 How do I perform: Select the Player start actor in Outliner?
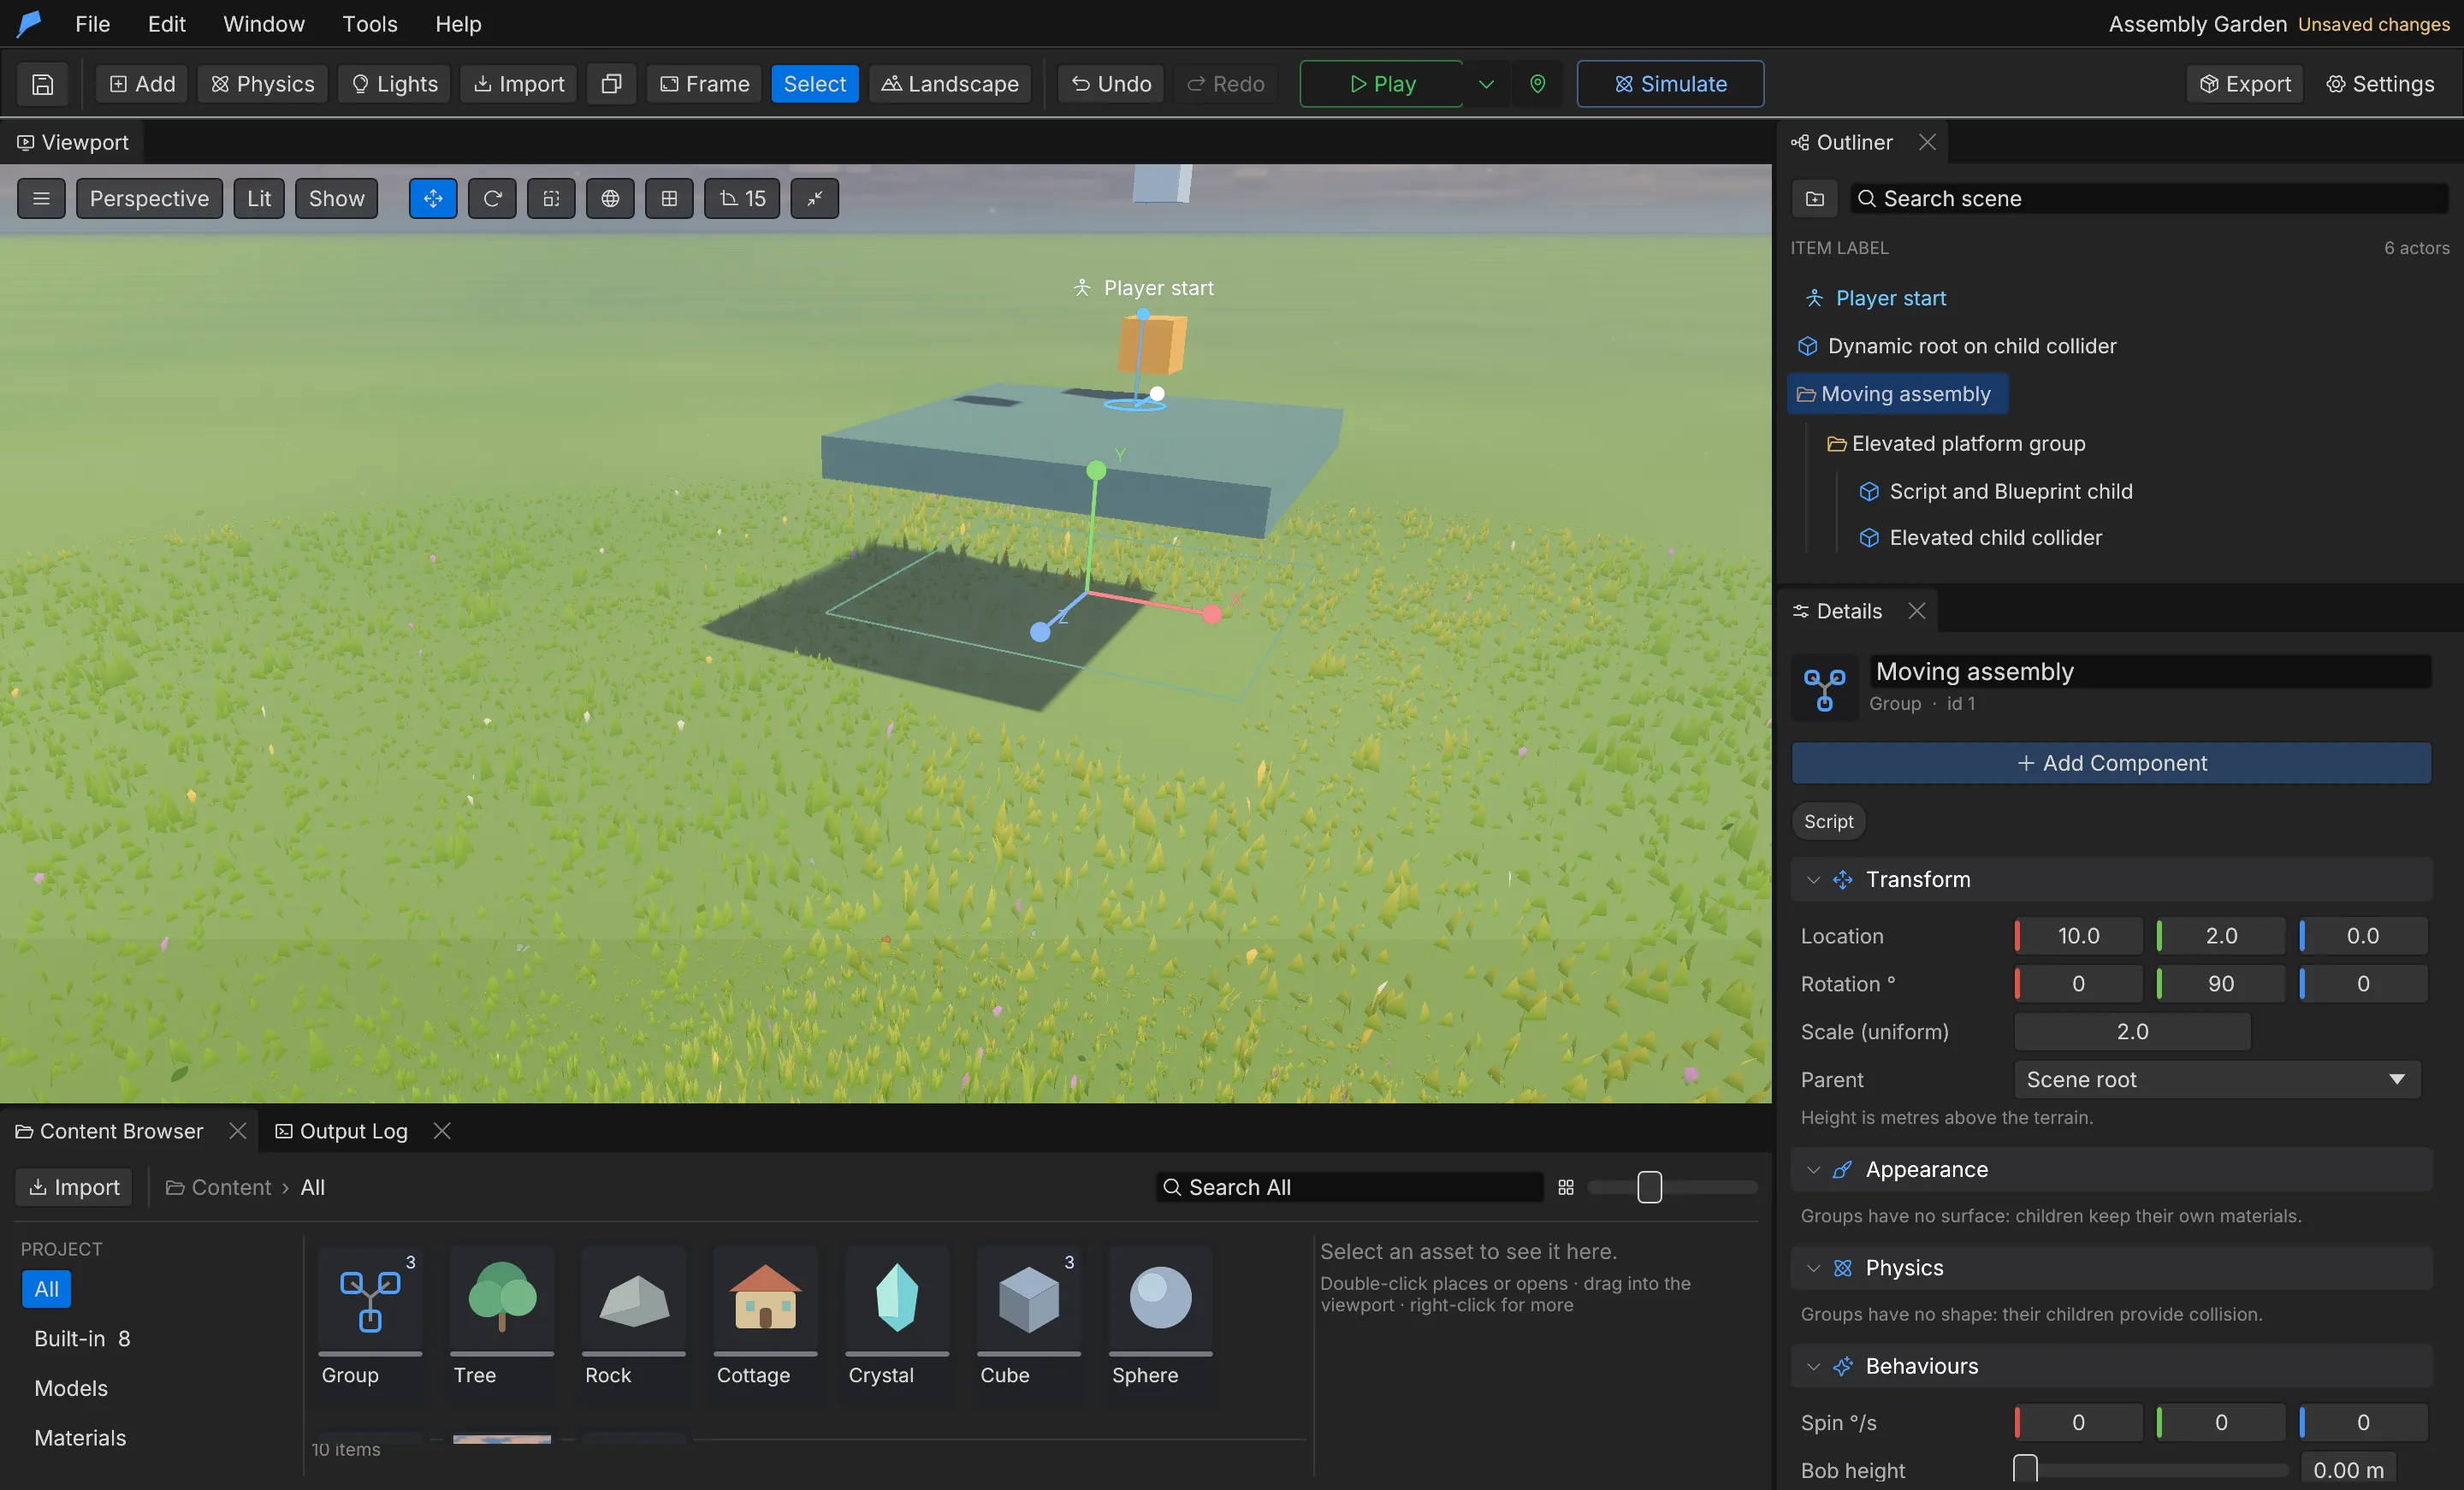(x=1890, y=298)
